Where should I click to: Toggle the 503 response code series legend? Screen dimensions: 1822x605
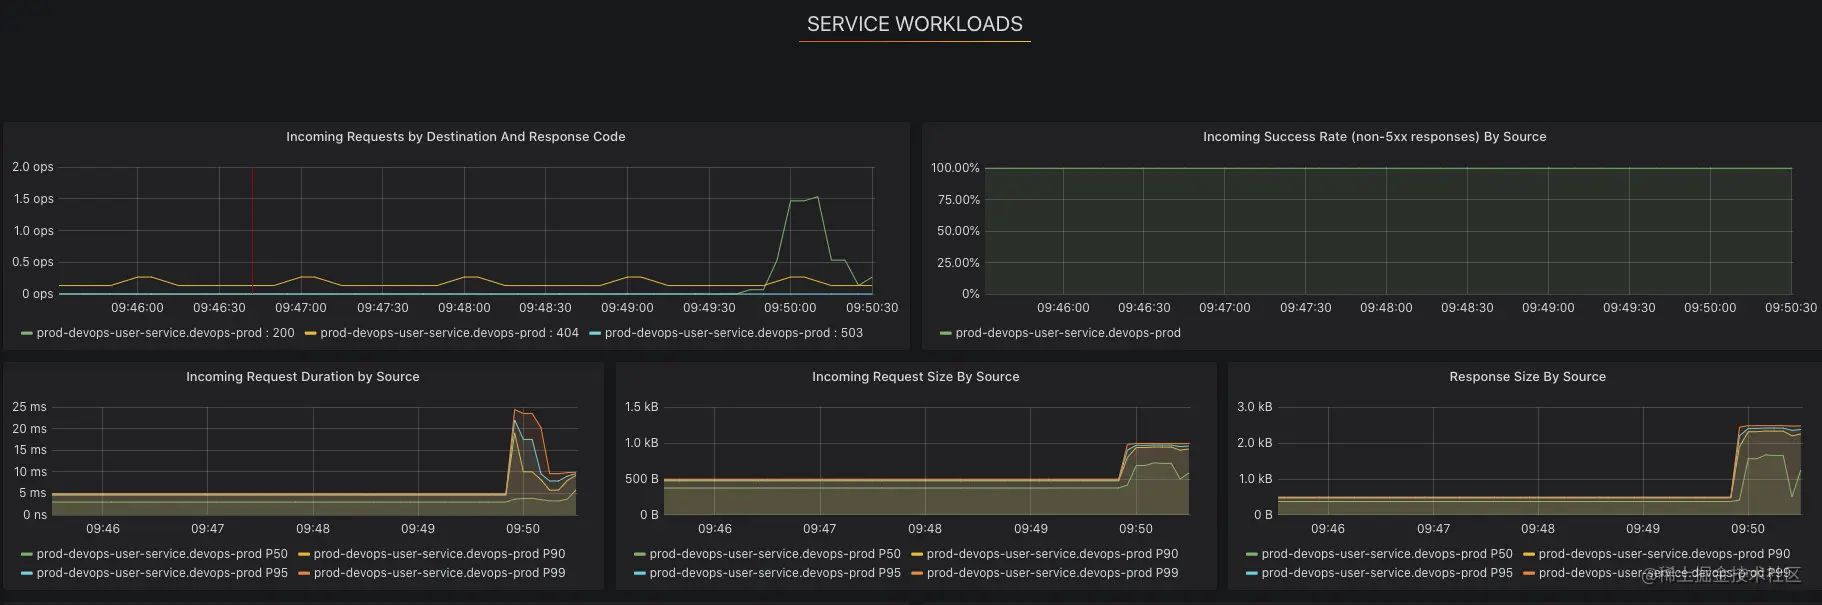(x=733, y=333)
